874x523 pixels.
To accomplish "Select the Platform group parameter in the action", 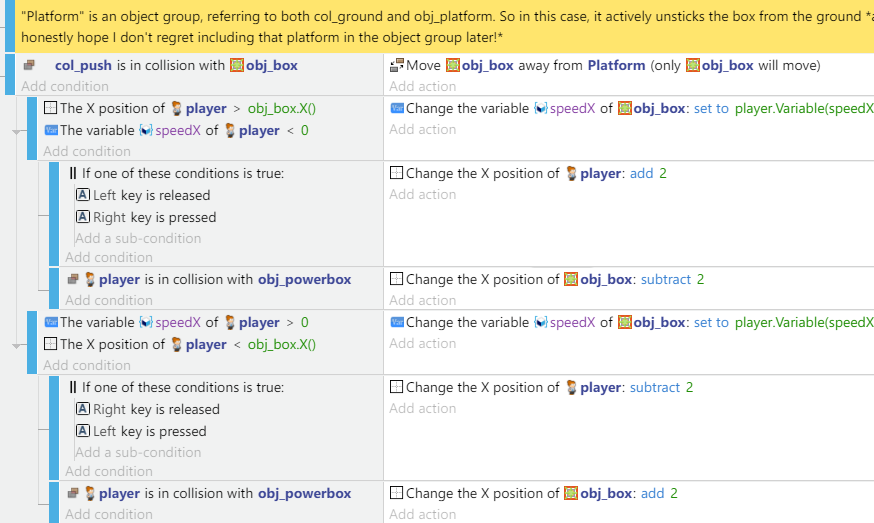I will (616, 65).
